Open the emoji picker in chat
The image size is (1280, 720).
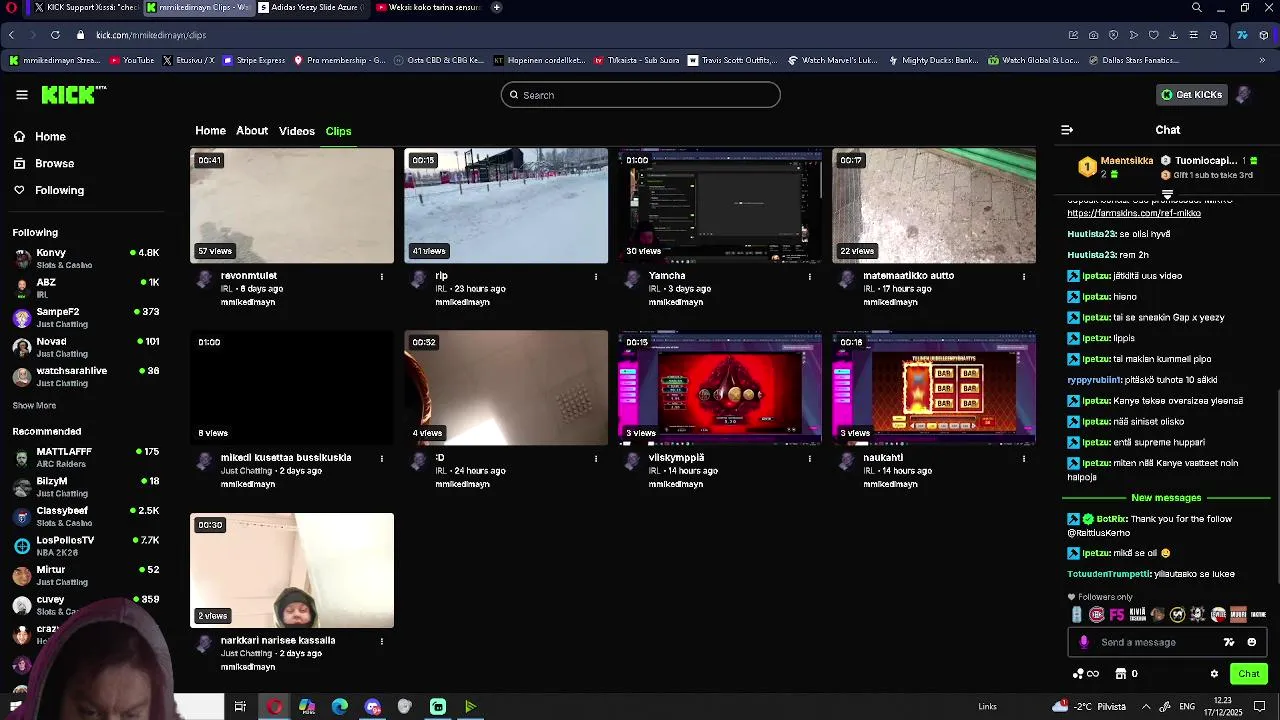[1252, 642]
